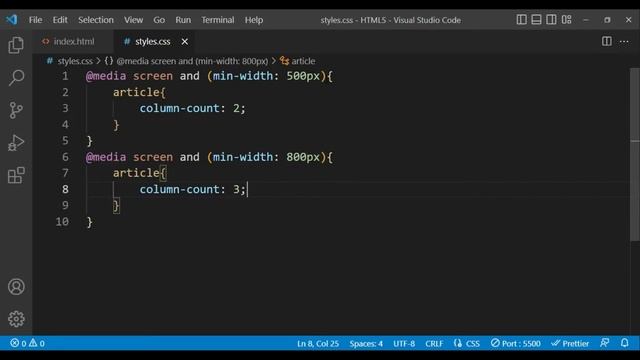Open the feedback icon in status bar
This screenshot has height=360, width=640.
click(x=604, y=343)
